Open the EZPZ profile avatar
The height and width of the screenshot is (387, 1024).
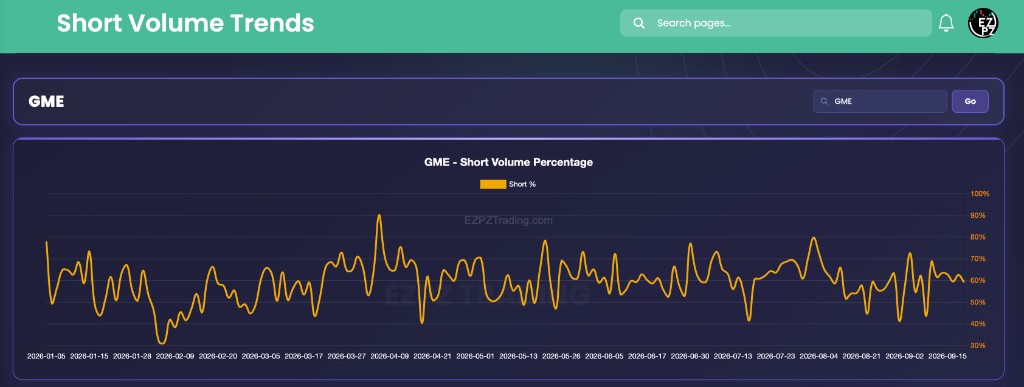pos(983,23)
